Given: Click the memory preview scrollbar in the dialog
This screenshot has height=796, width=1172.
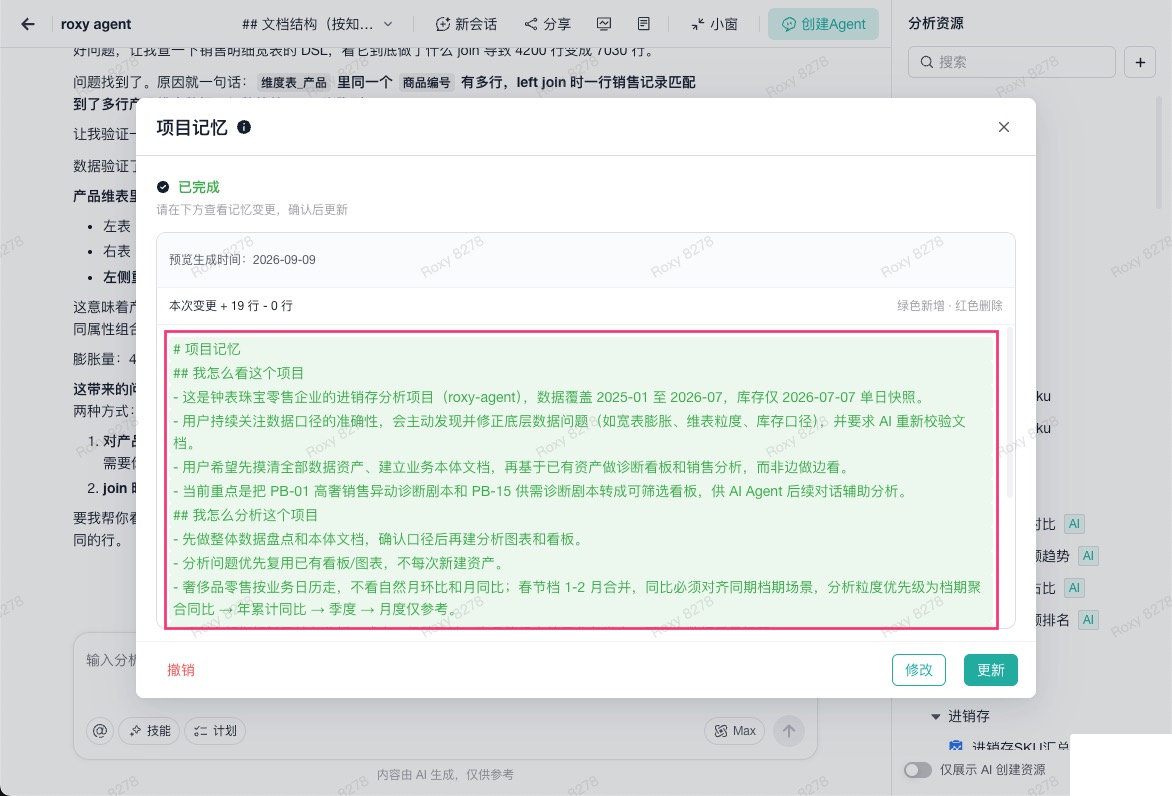Looking at the screenshot, I should [x=1010, y=413].
